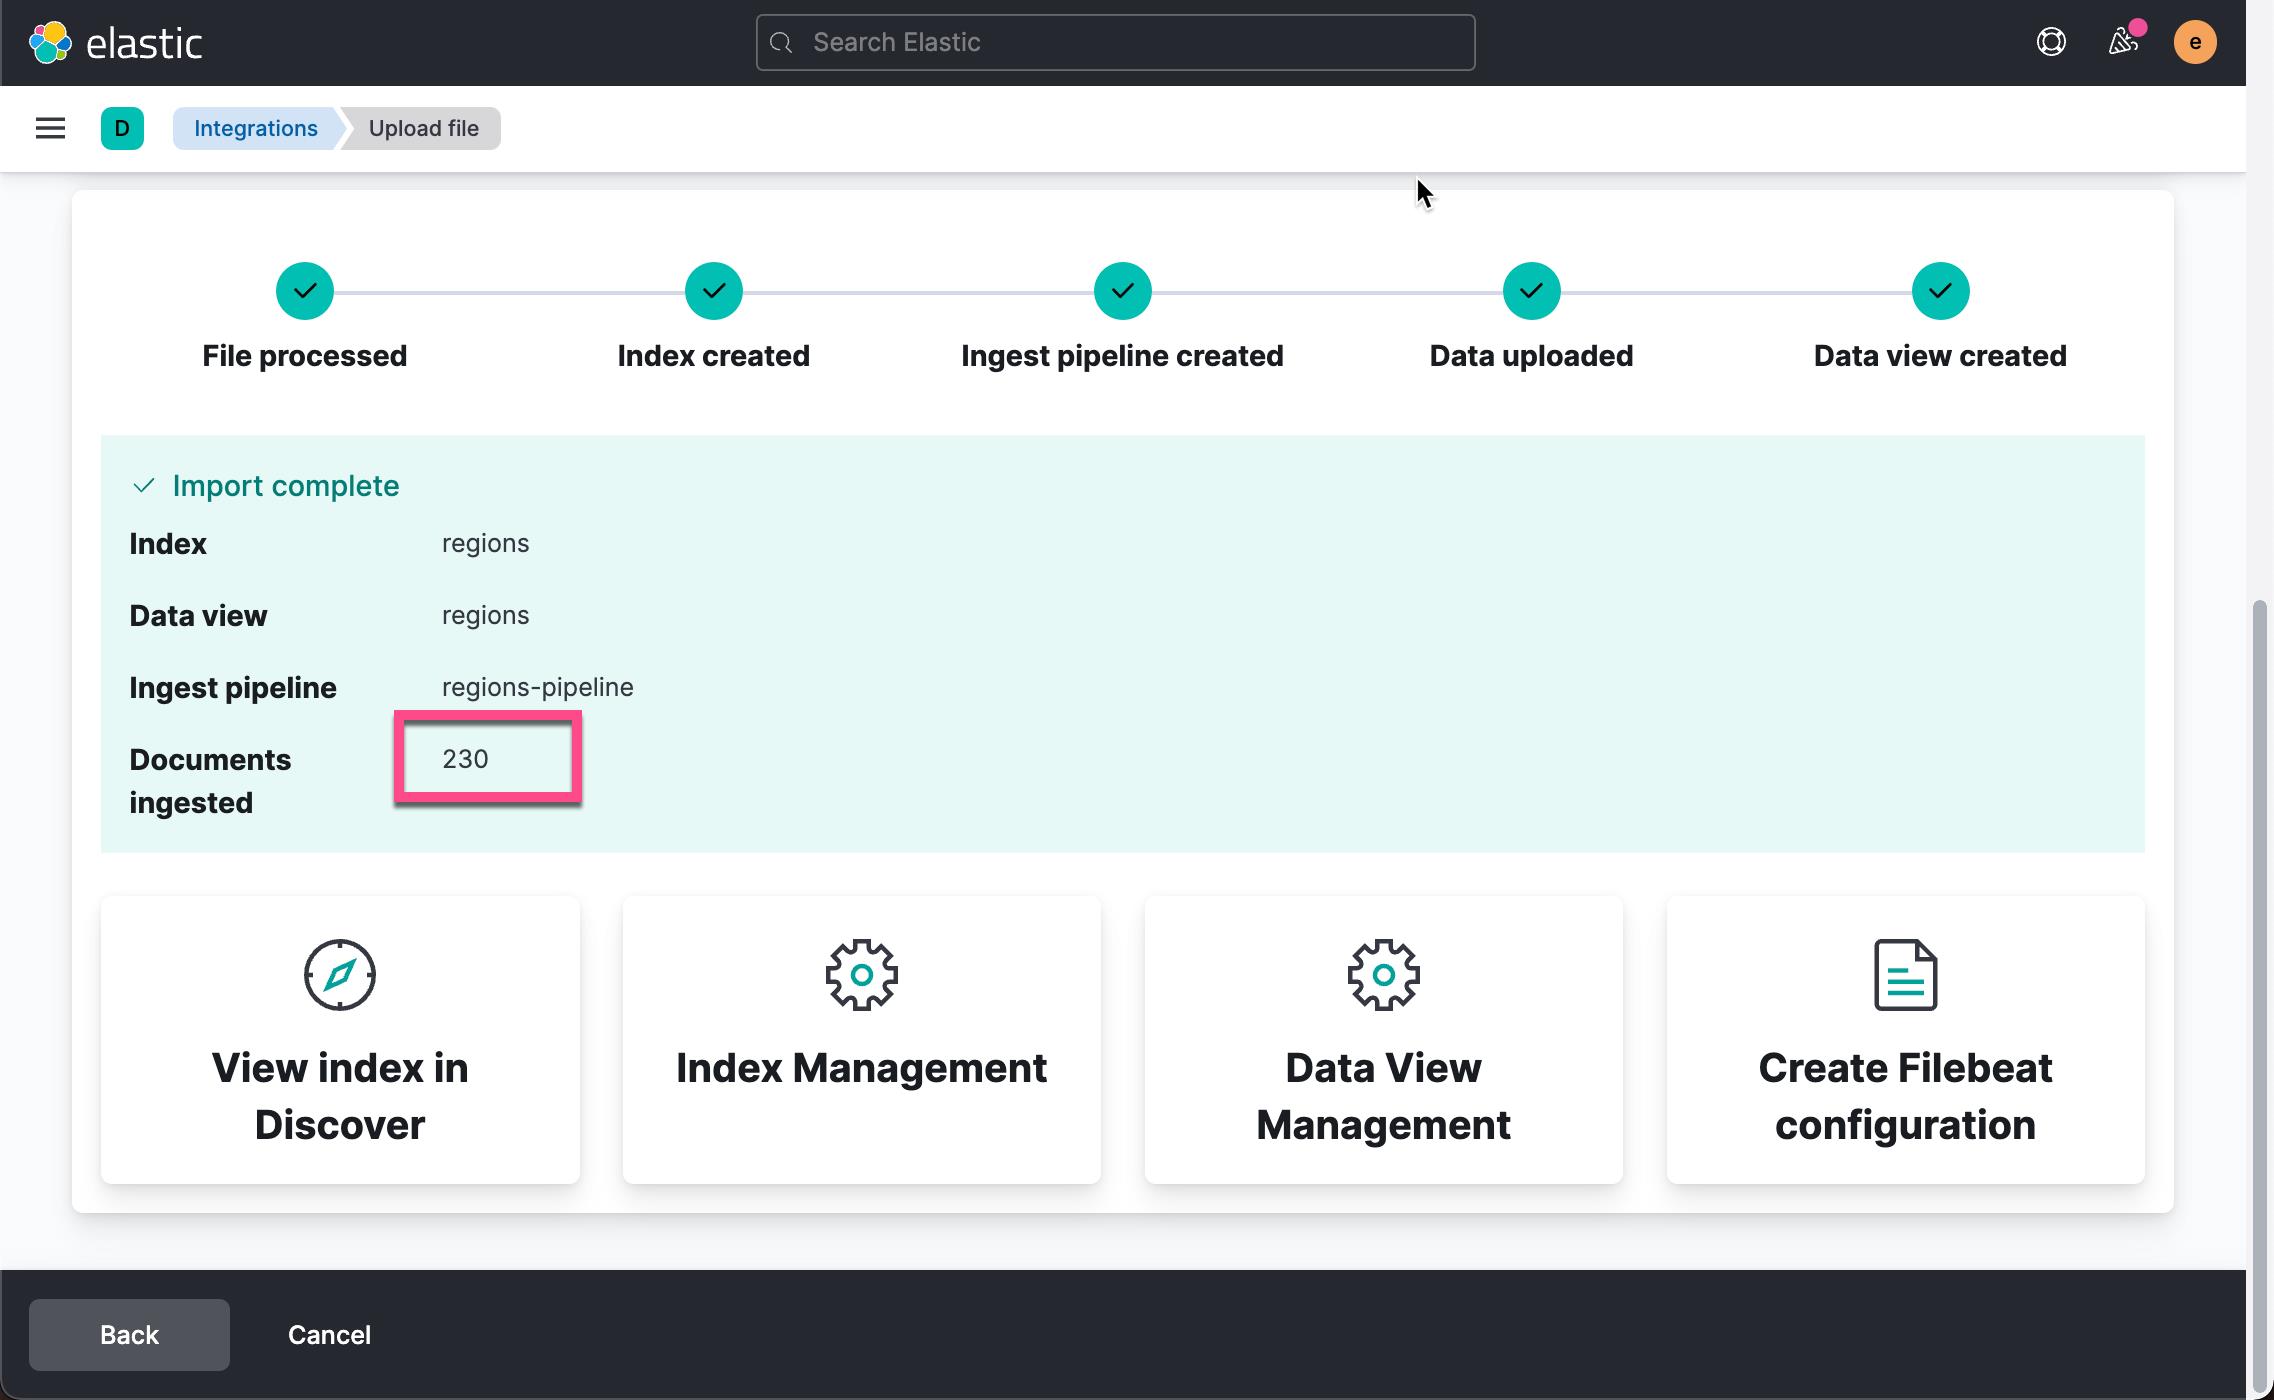Click the Import complete checkmark icon

144,486
